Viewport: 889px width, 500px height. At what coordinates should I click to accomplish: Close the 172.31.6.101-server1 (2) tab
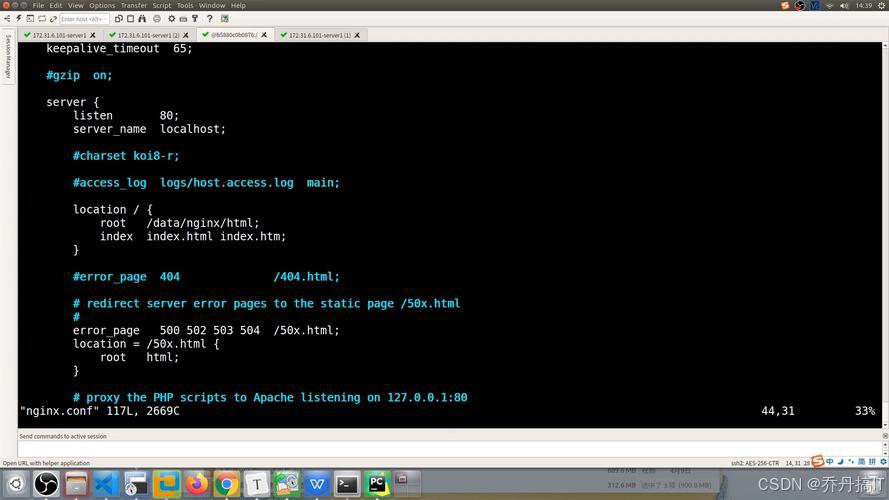(x=185, y=35)
